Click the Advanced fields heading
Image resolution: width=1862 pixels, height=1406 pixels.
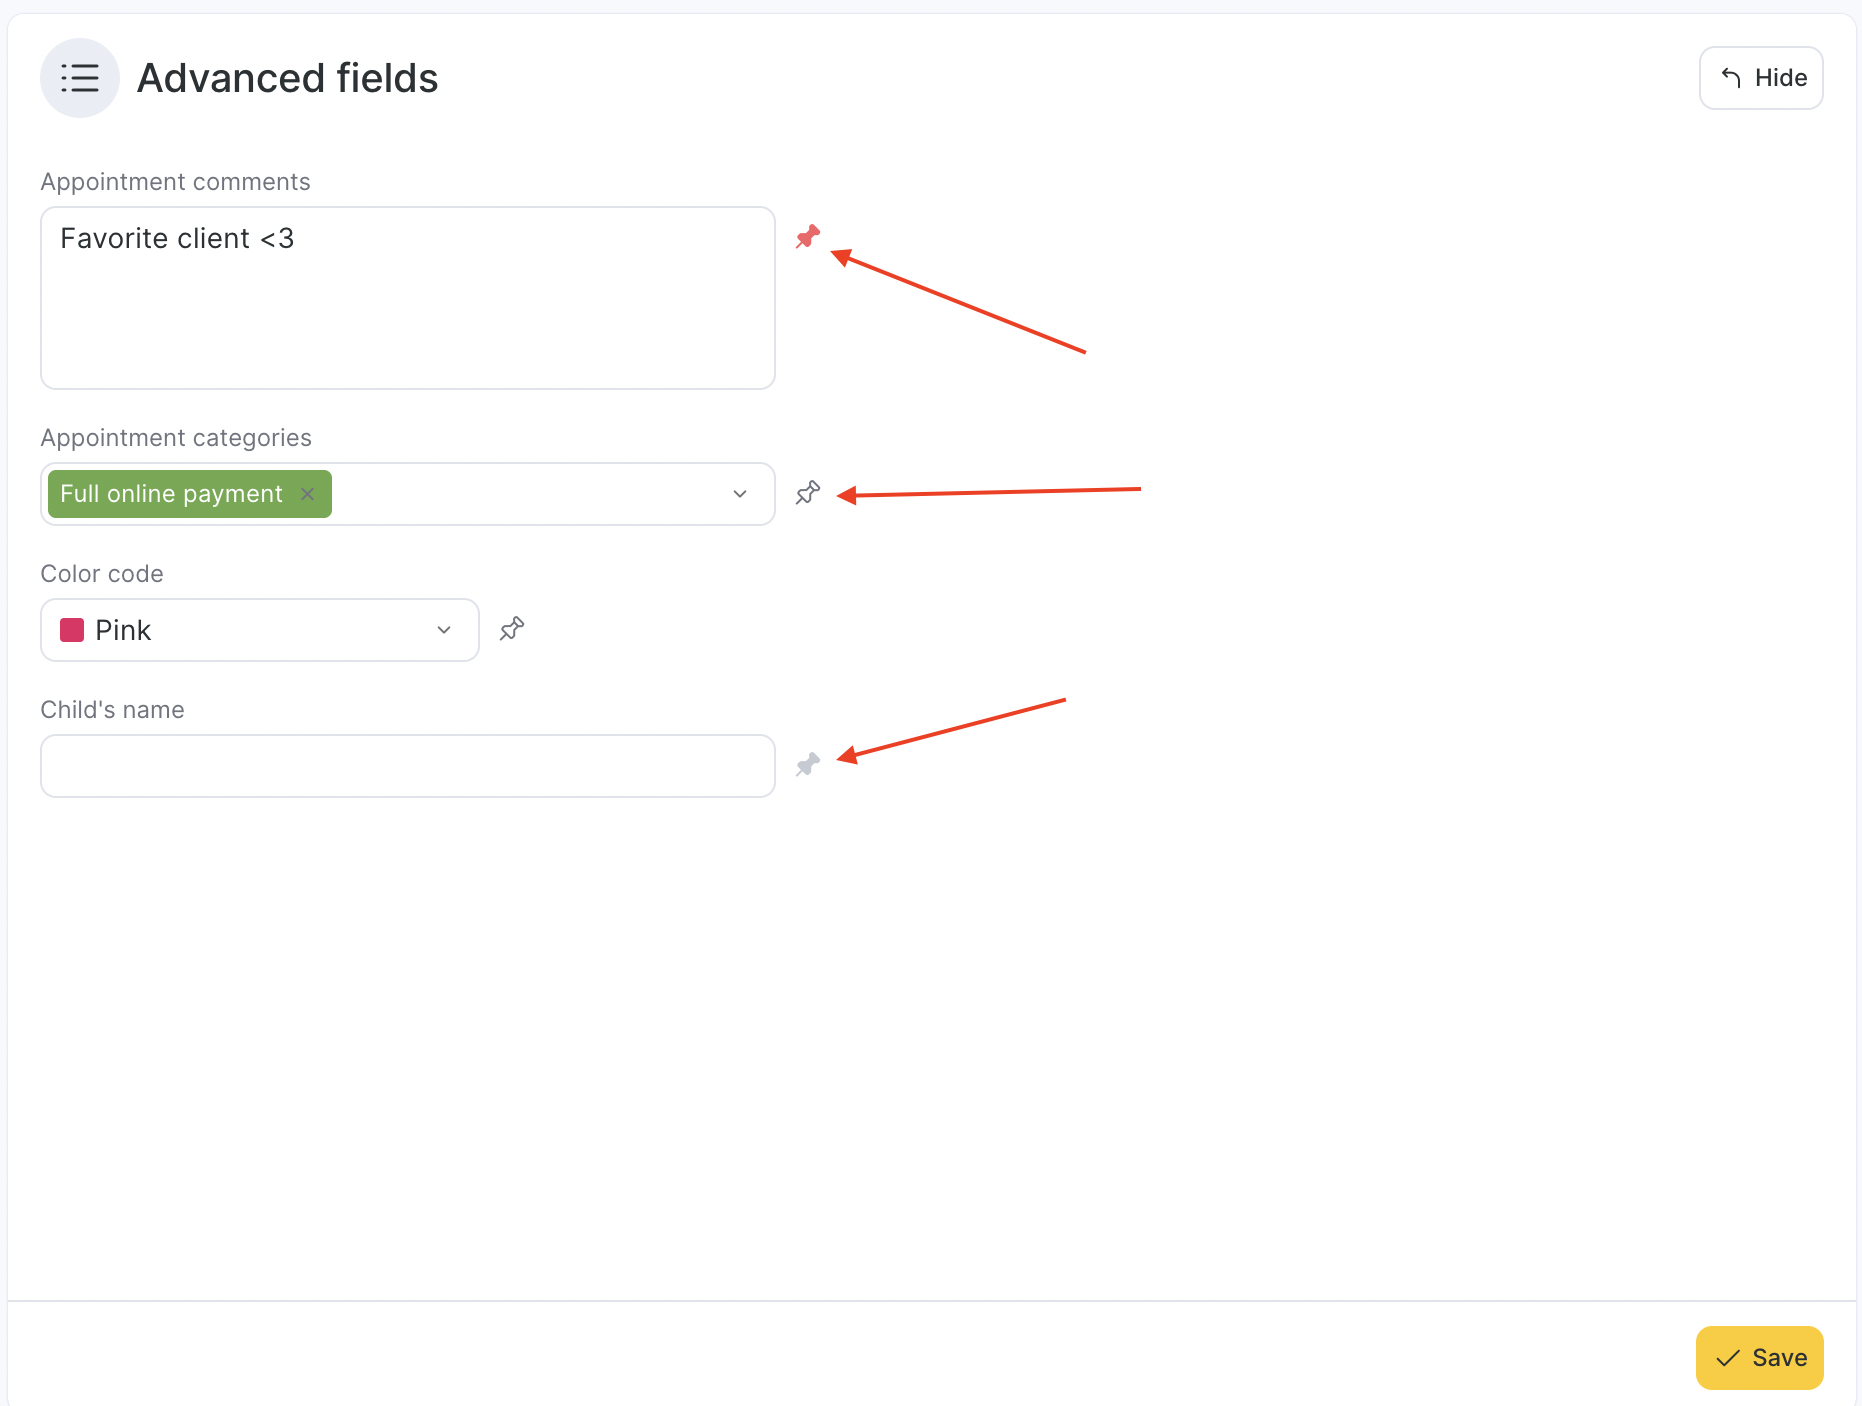click(288, 78)
